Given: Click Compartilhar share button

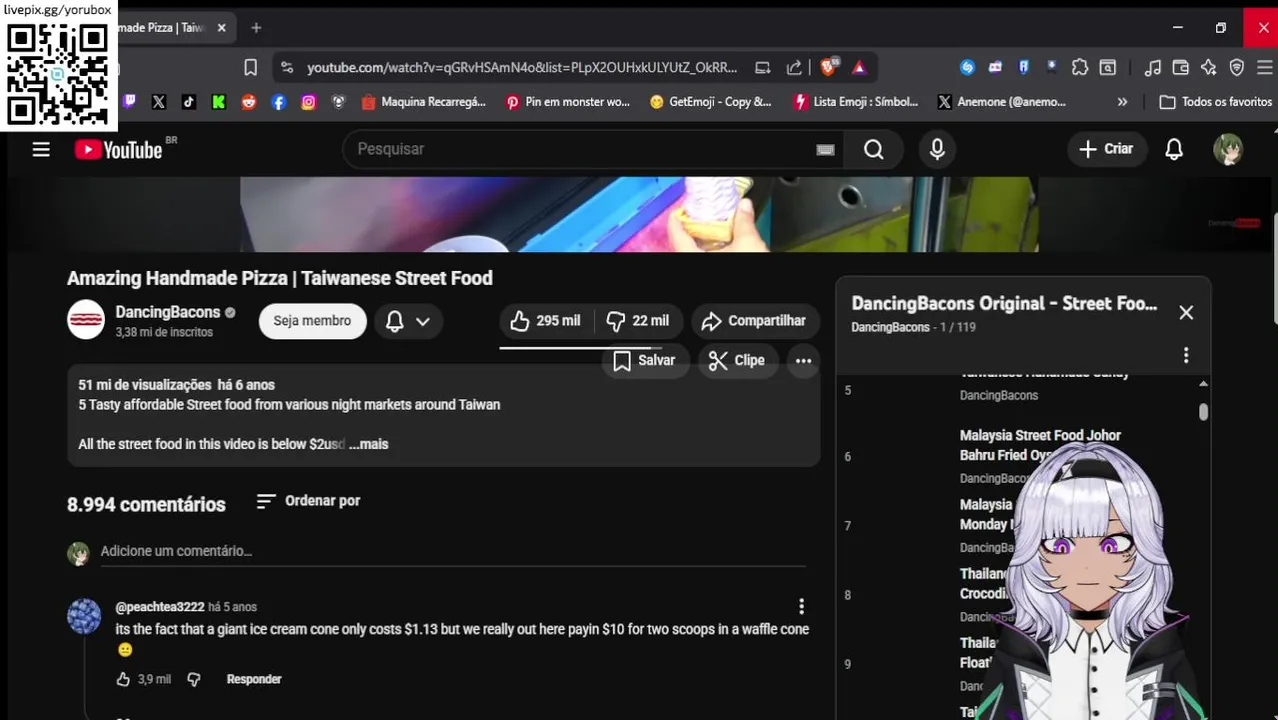Looking at the screenshot, I should [x=754, y=321].
